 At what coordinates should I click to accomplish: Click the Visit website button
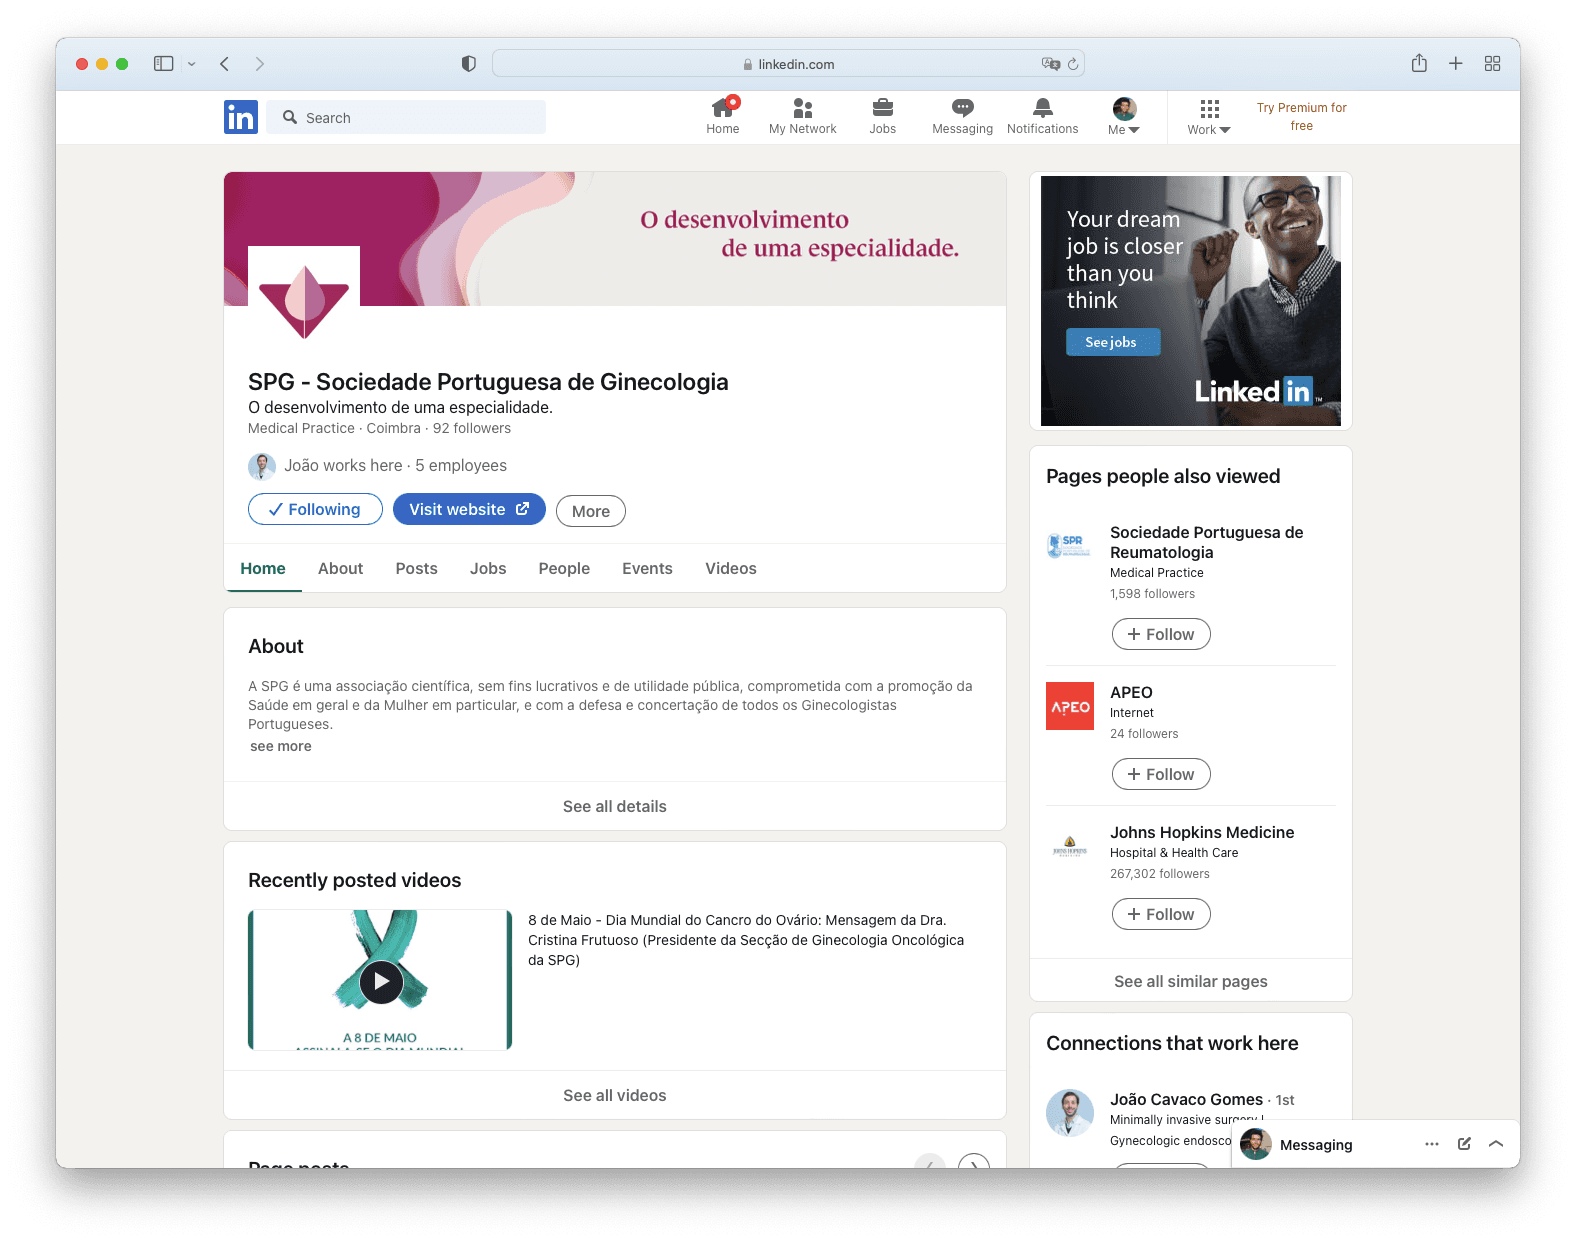(x=469, y=509)
